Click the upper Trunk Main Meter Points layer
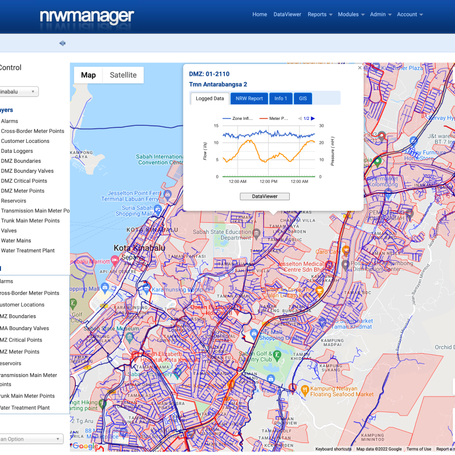The width and height of the screenshot is (455, 455). pyautogui.click(x=30, y=220)
